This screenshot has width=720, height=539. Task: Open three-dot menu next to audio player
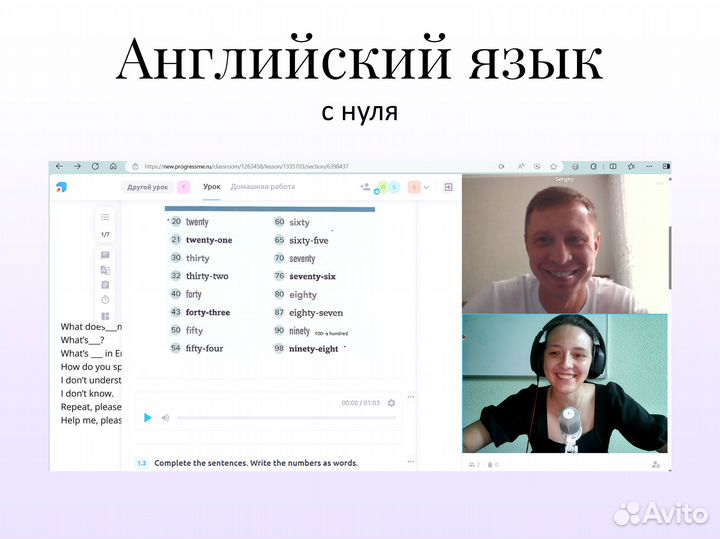[x=411, y=397]
